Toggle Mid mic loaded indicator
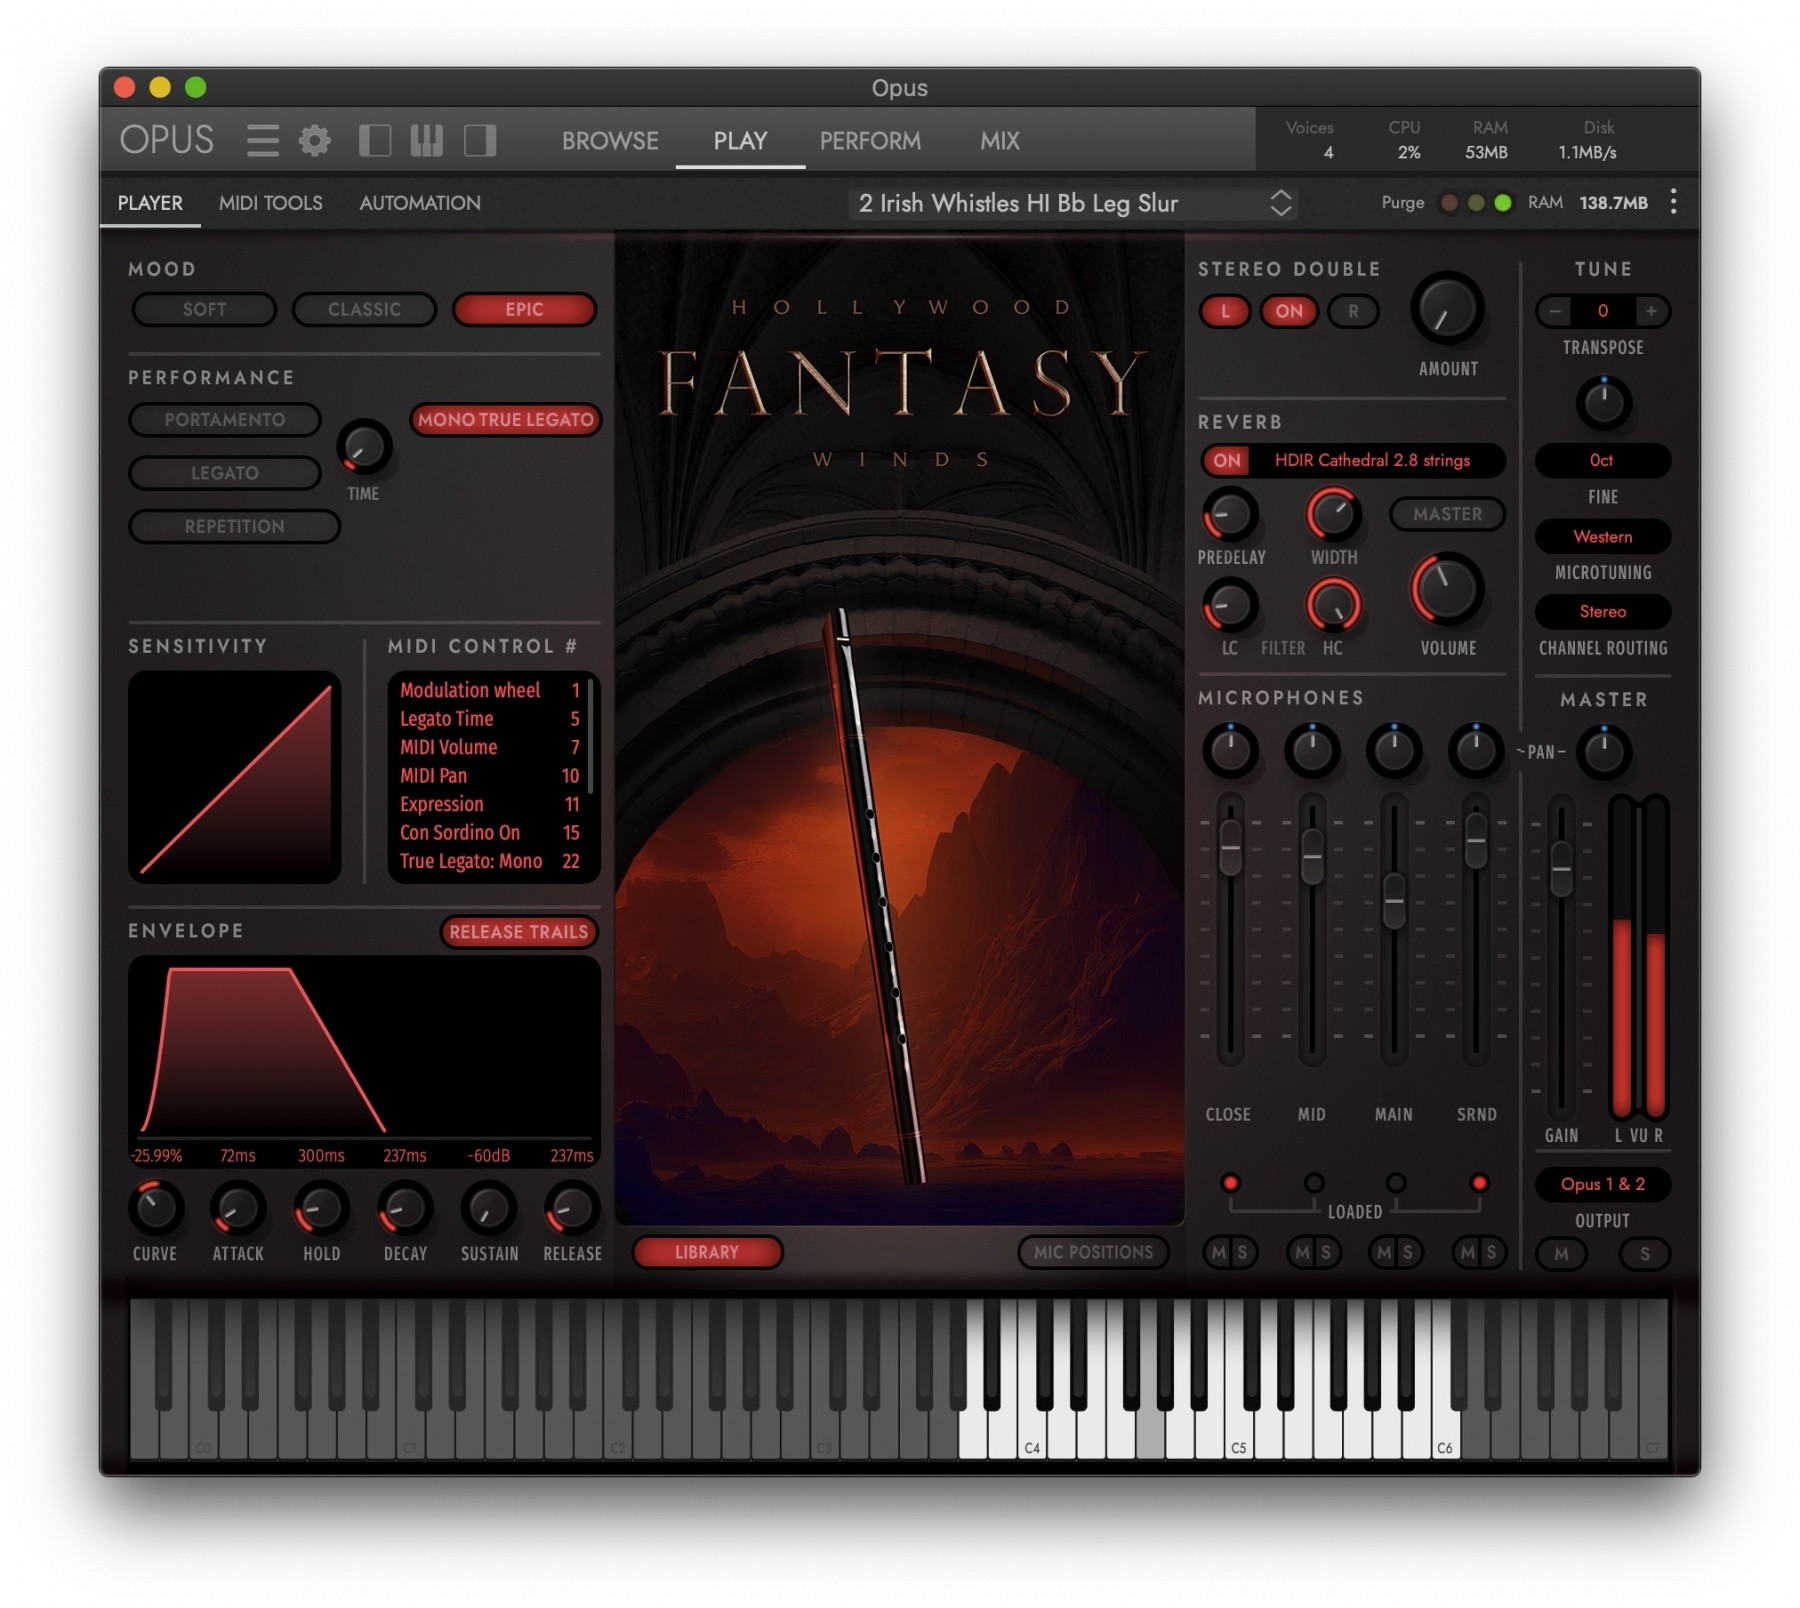This screenshot has height=1608, width=1800. point(1314,1183)
